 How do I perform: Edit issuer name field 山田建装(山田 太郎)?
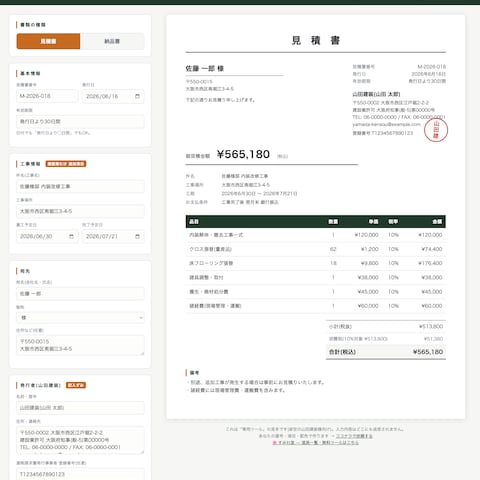(x=80, y=408)
